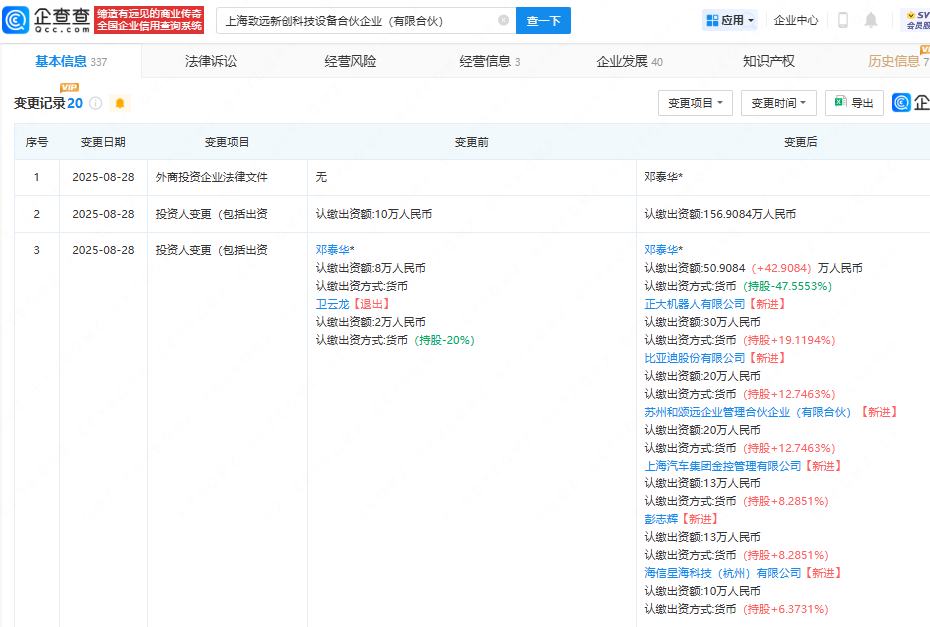Switch to the 知识产权 tab

769,61
